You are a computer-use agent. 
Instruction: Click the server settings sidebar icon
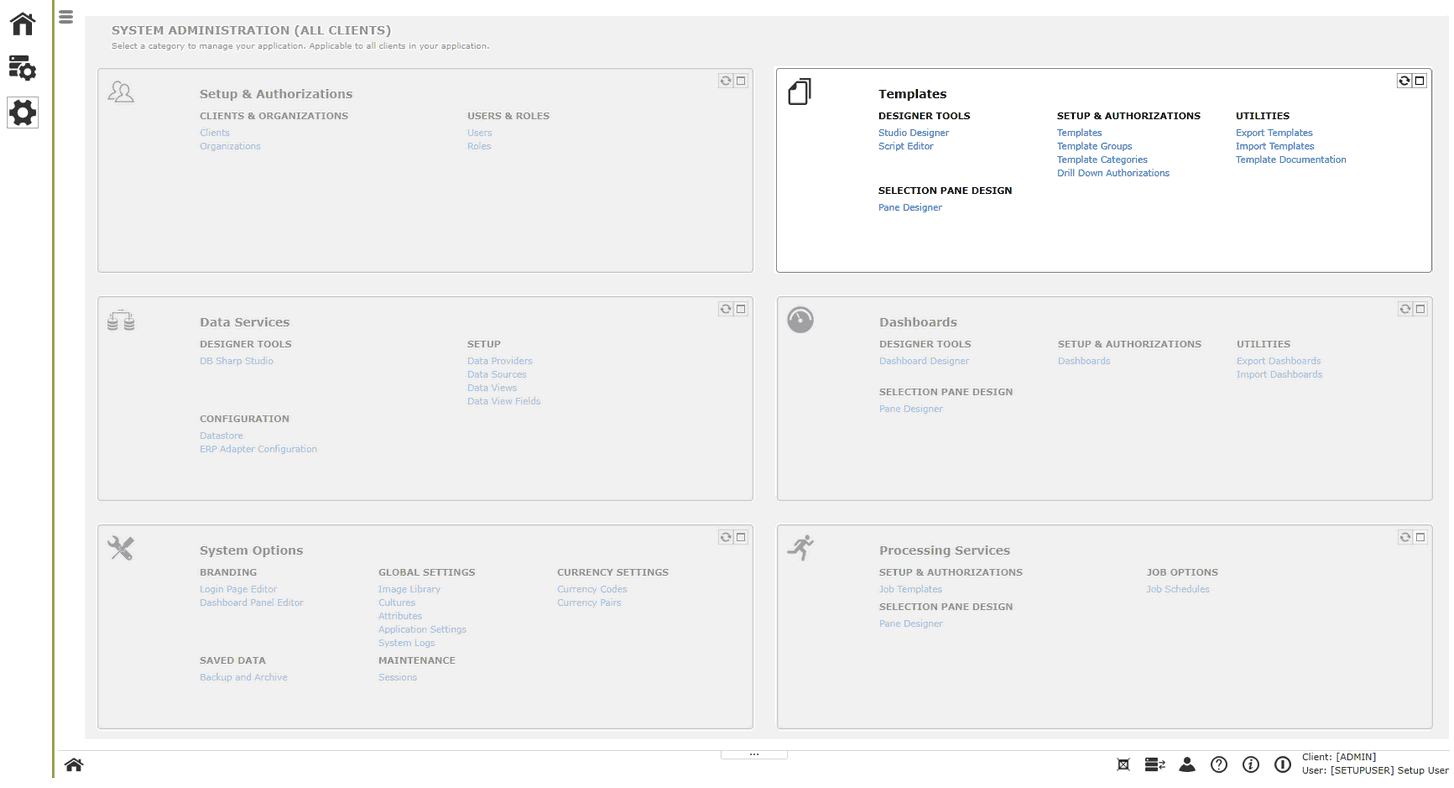(22, 68)
